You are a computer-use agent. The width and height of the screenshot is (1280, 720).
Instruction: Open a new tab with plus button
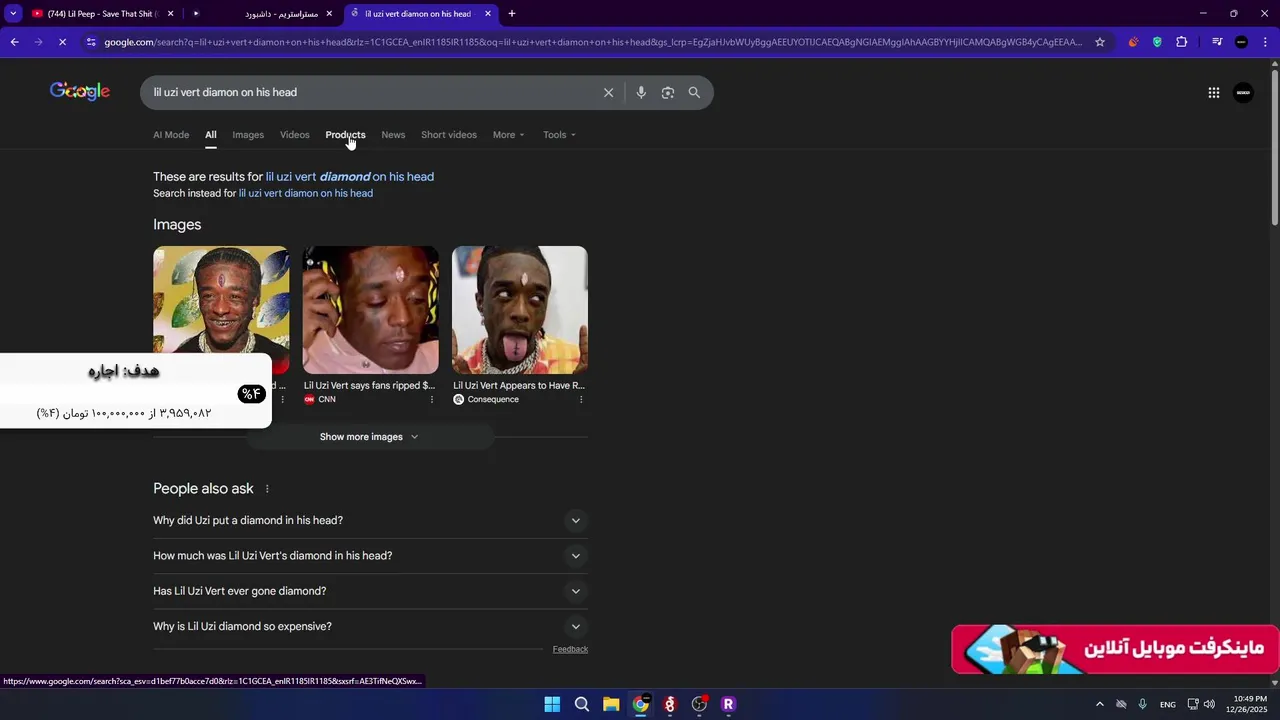512,14
